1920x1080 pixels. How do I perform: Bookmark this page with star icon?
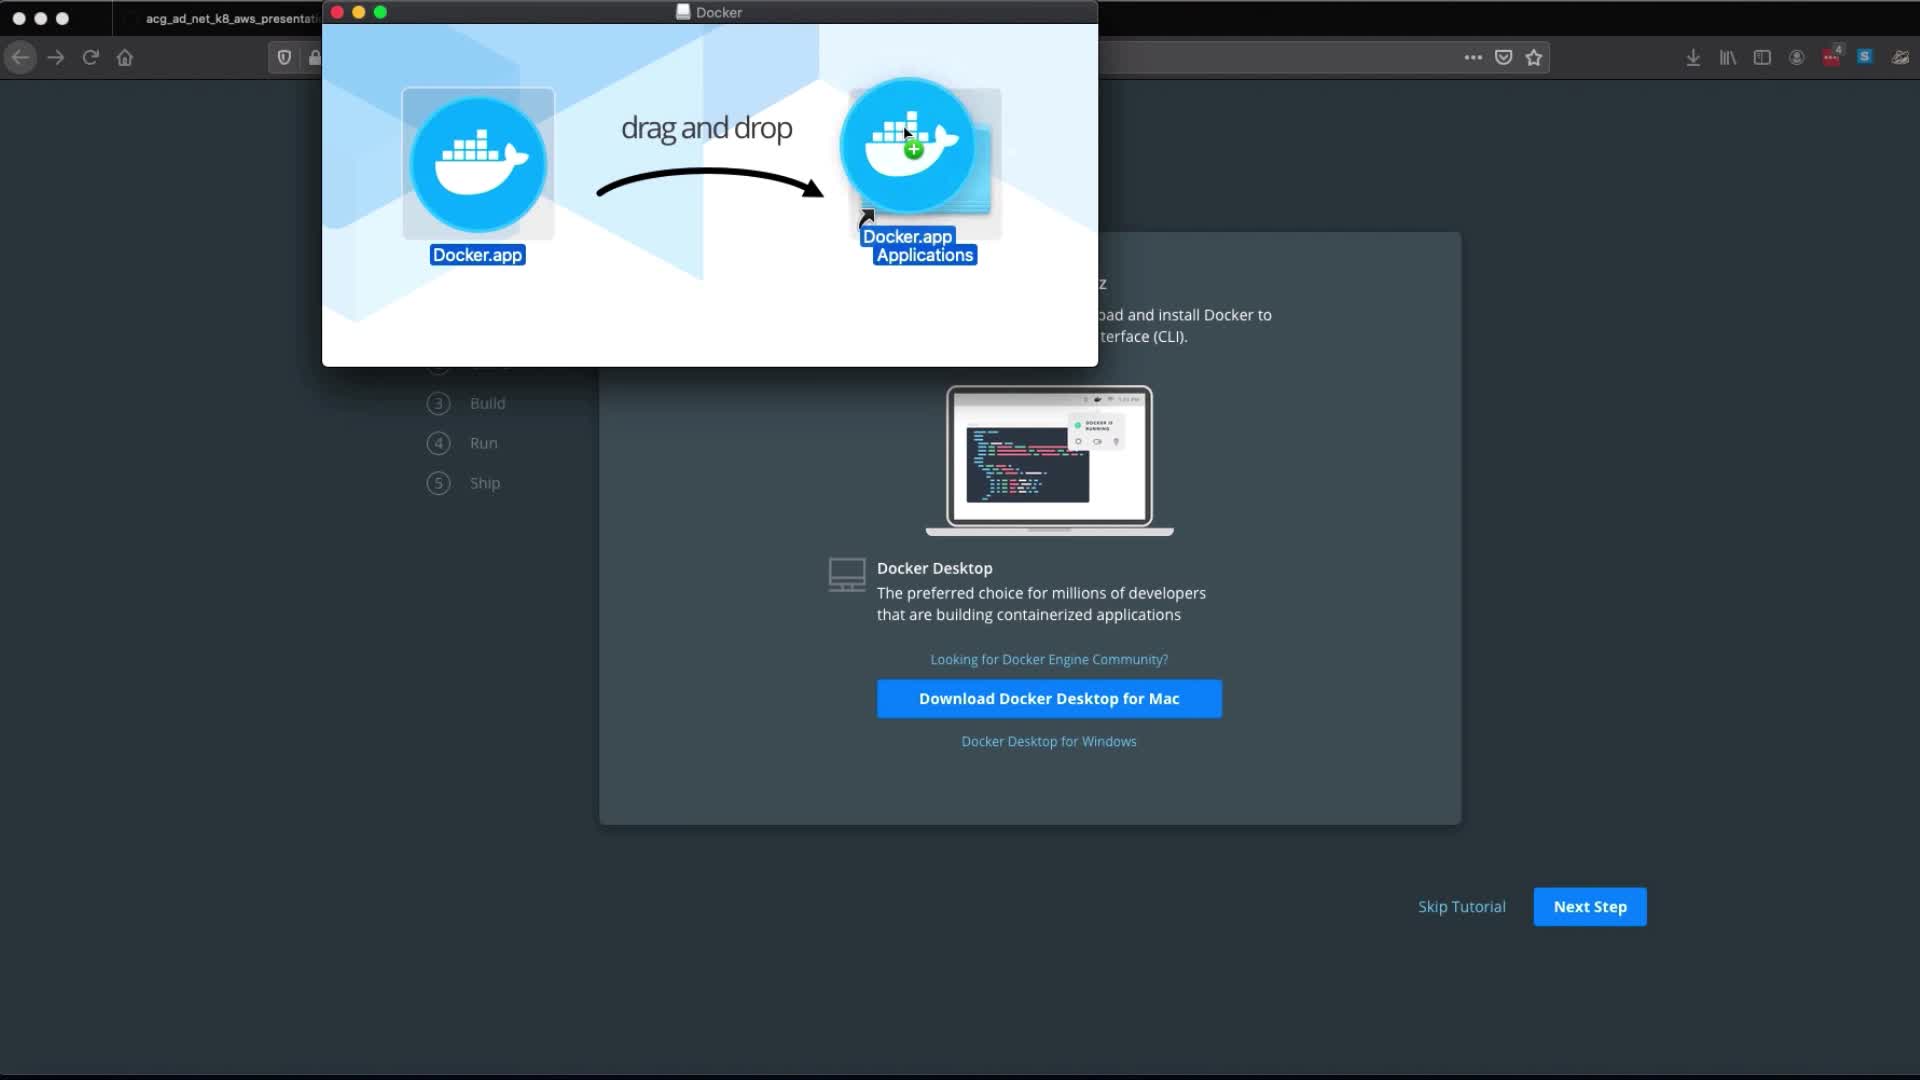pos(1534,58)
